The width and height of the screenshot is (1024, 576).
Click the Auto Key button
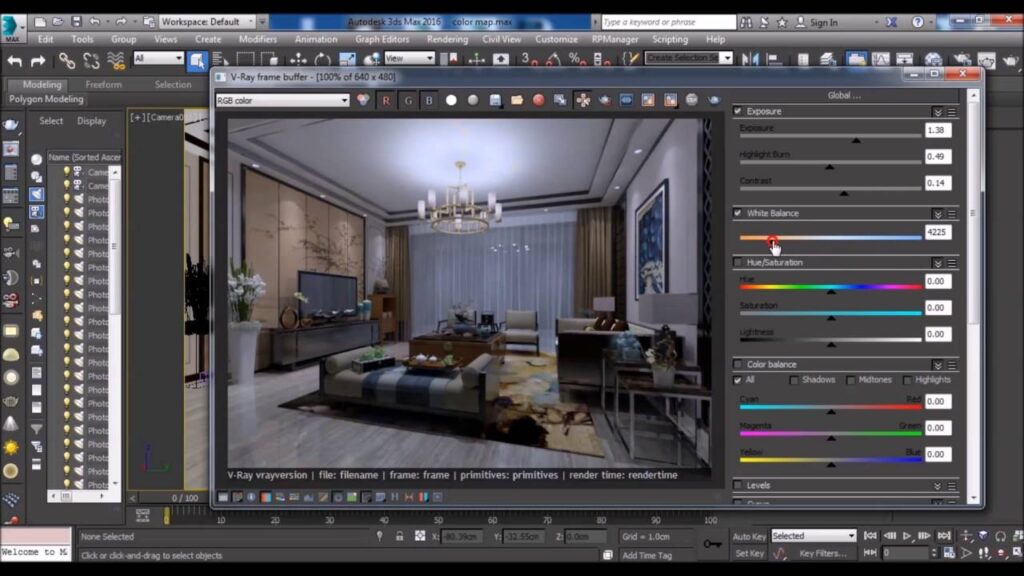pos(749,536)
